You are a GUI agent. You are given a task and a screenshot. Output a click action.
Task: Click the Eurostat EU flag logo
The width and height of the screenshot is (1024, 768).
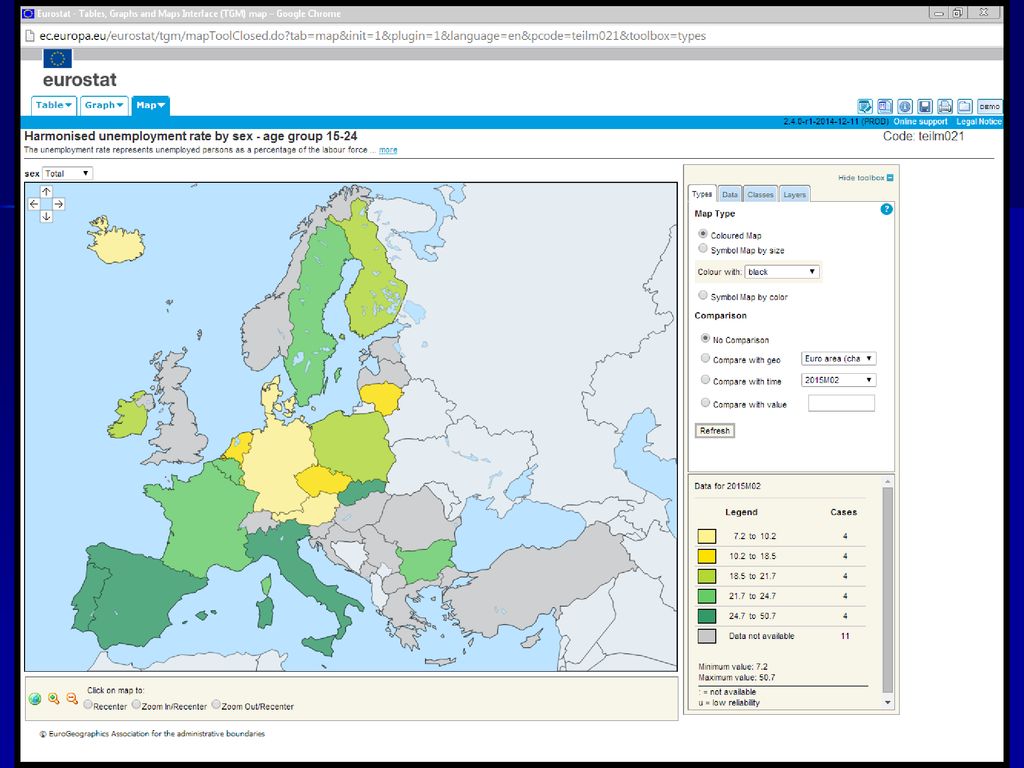57,59
